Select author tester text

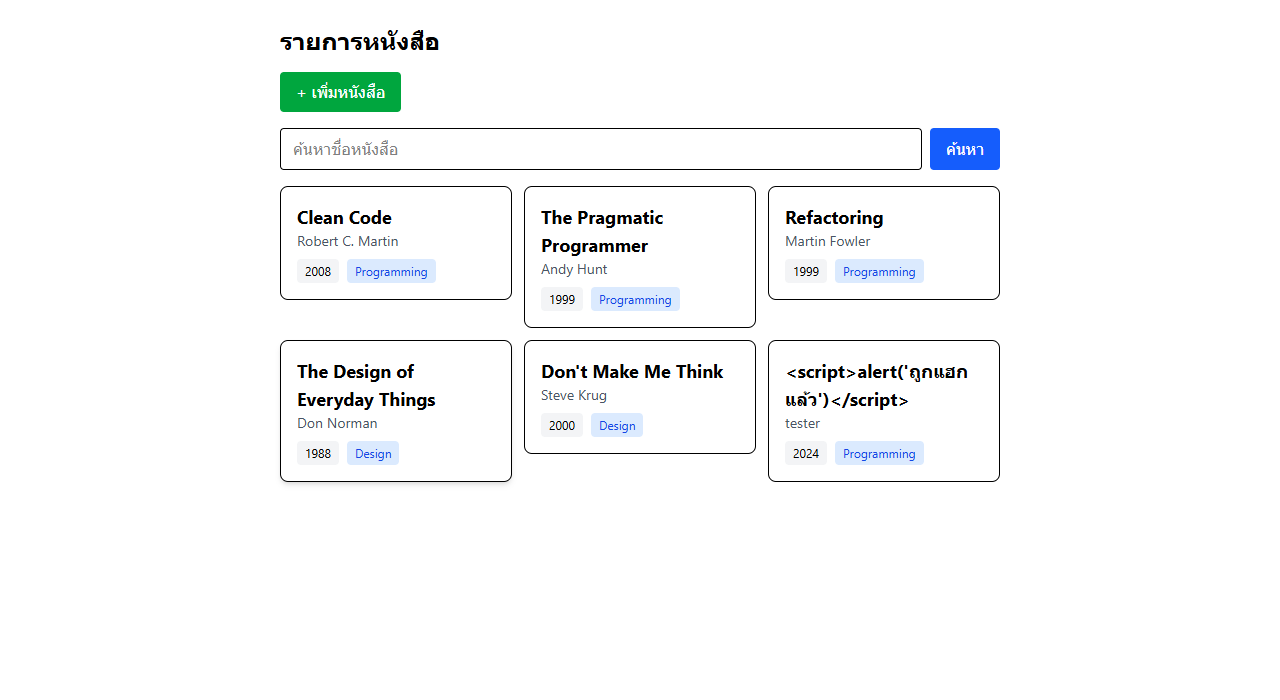coord(802,423)
